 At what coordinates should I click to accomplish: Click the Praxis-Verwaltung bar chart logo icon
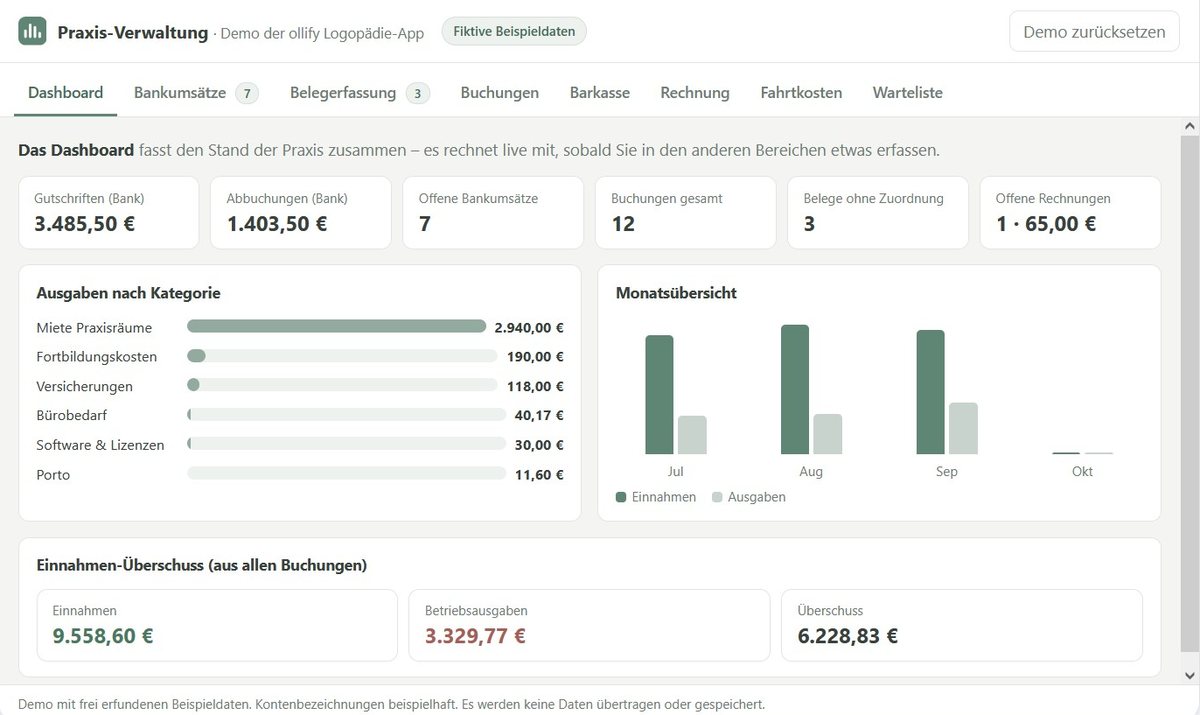(32, 31)
